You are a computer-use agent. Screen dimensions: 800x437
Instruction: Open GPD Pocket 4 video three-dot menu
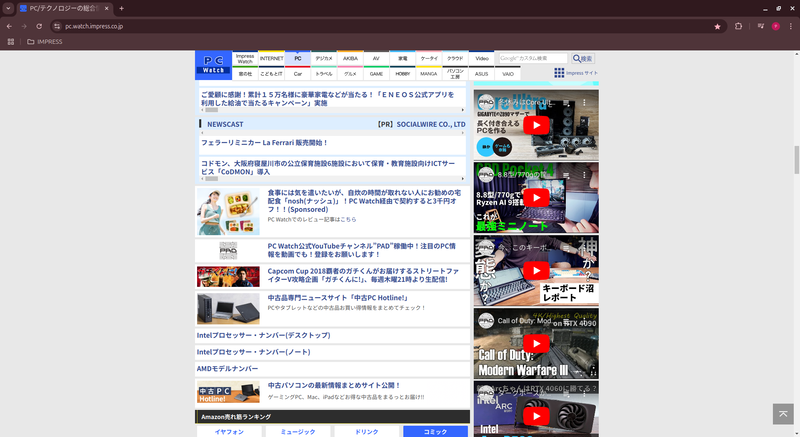[x=584, y=175]
